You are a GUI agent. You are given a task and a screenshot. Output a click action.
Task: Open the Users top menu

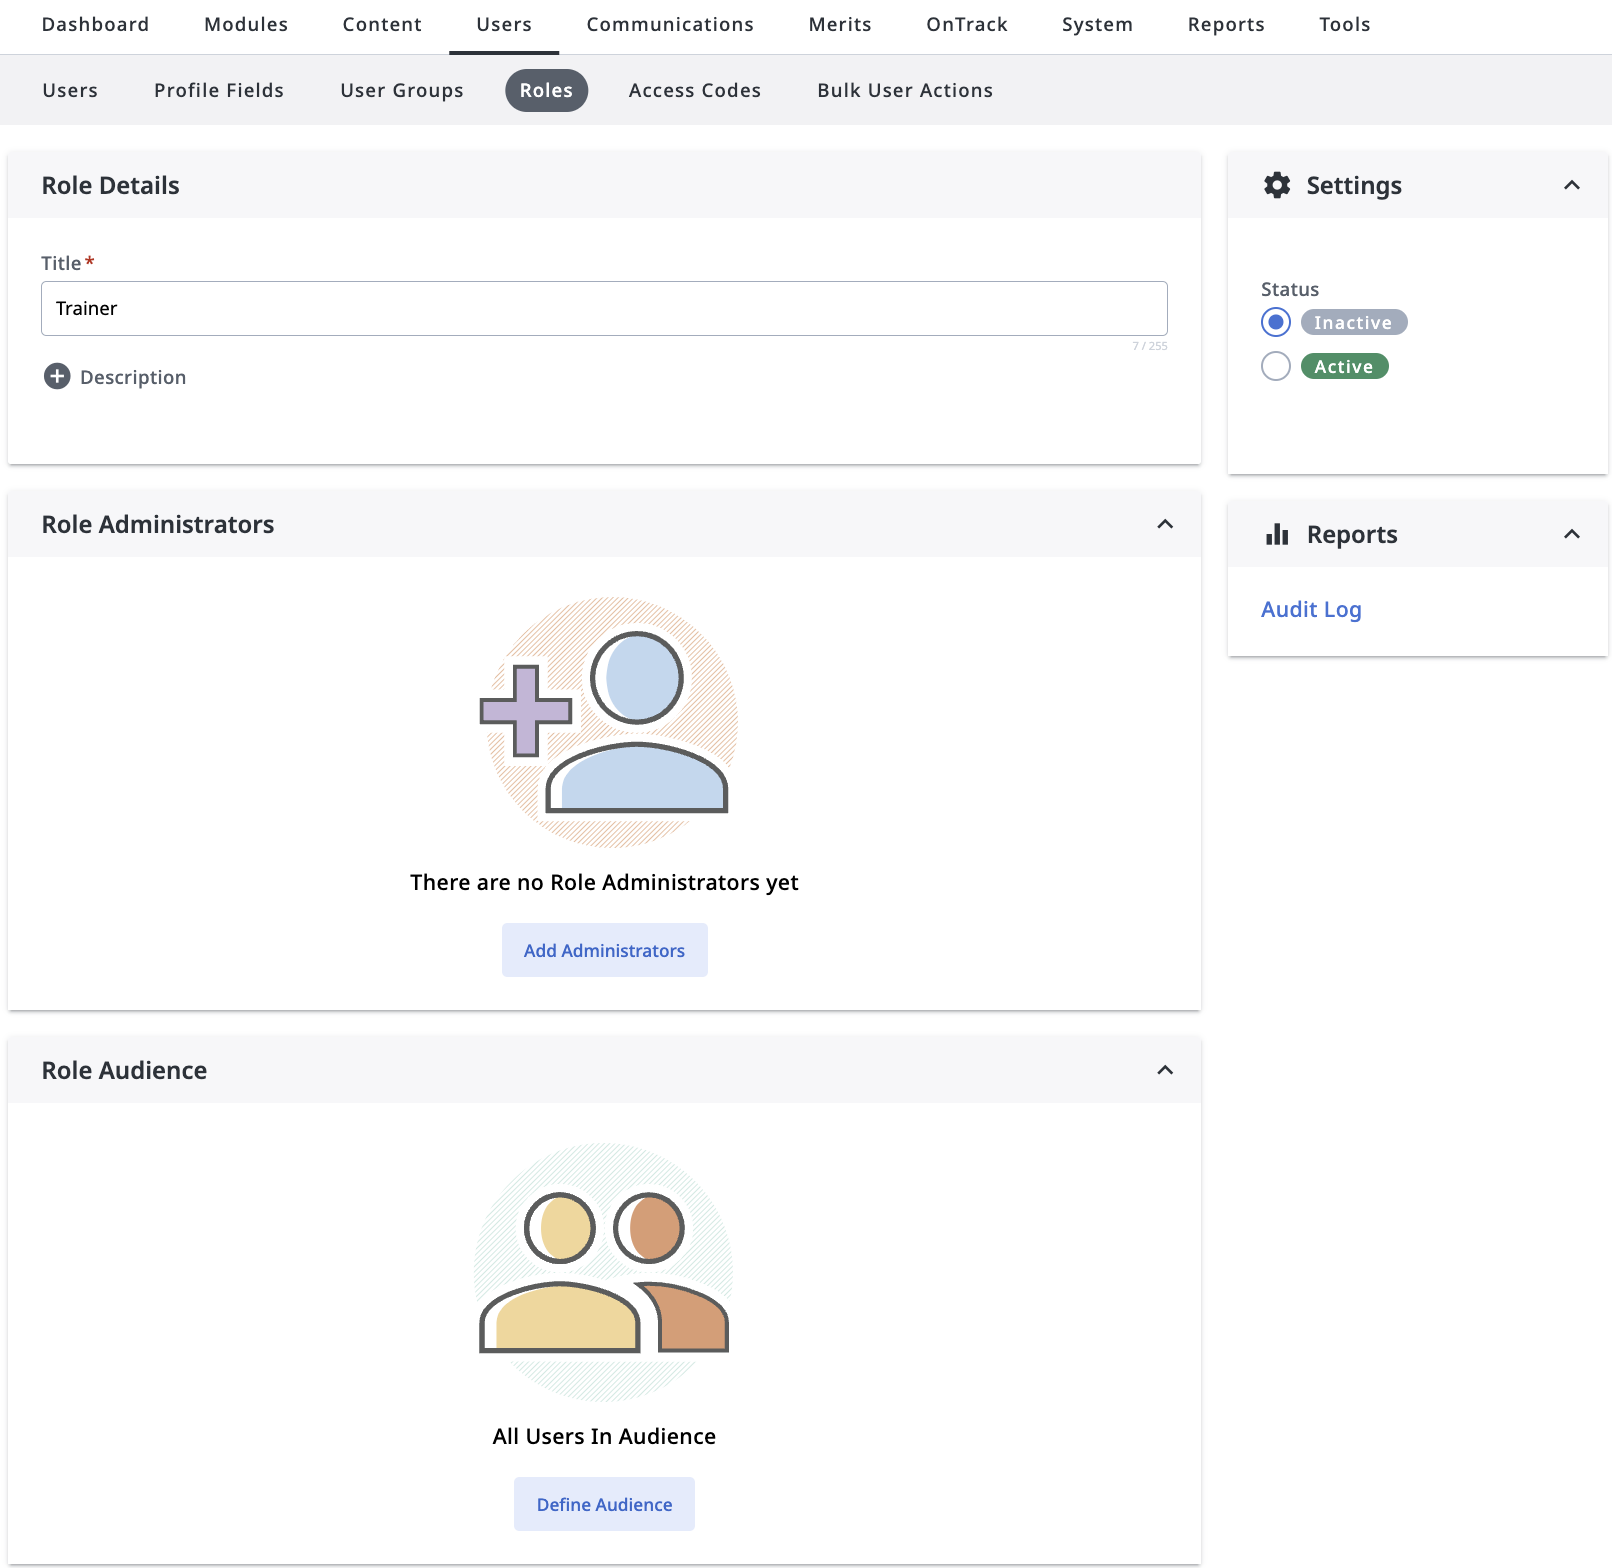pos(504,24)
